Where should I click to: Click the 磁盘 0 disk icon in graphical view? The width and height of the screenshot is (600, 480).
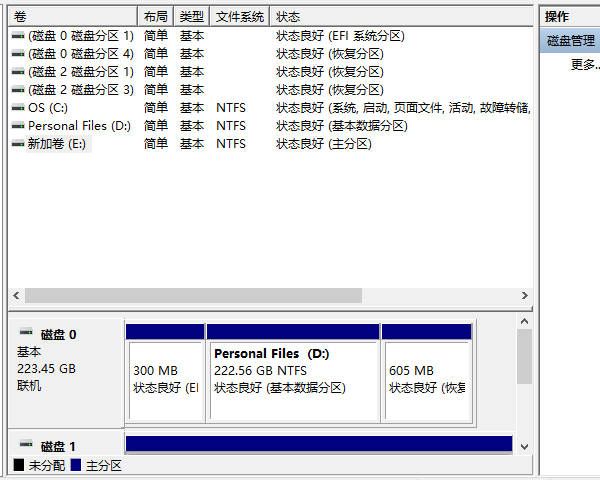(25, 335)
